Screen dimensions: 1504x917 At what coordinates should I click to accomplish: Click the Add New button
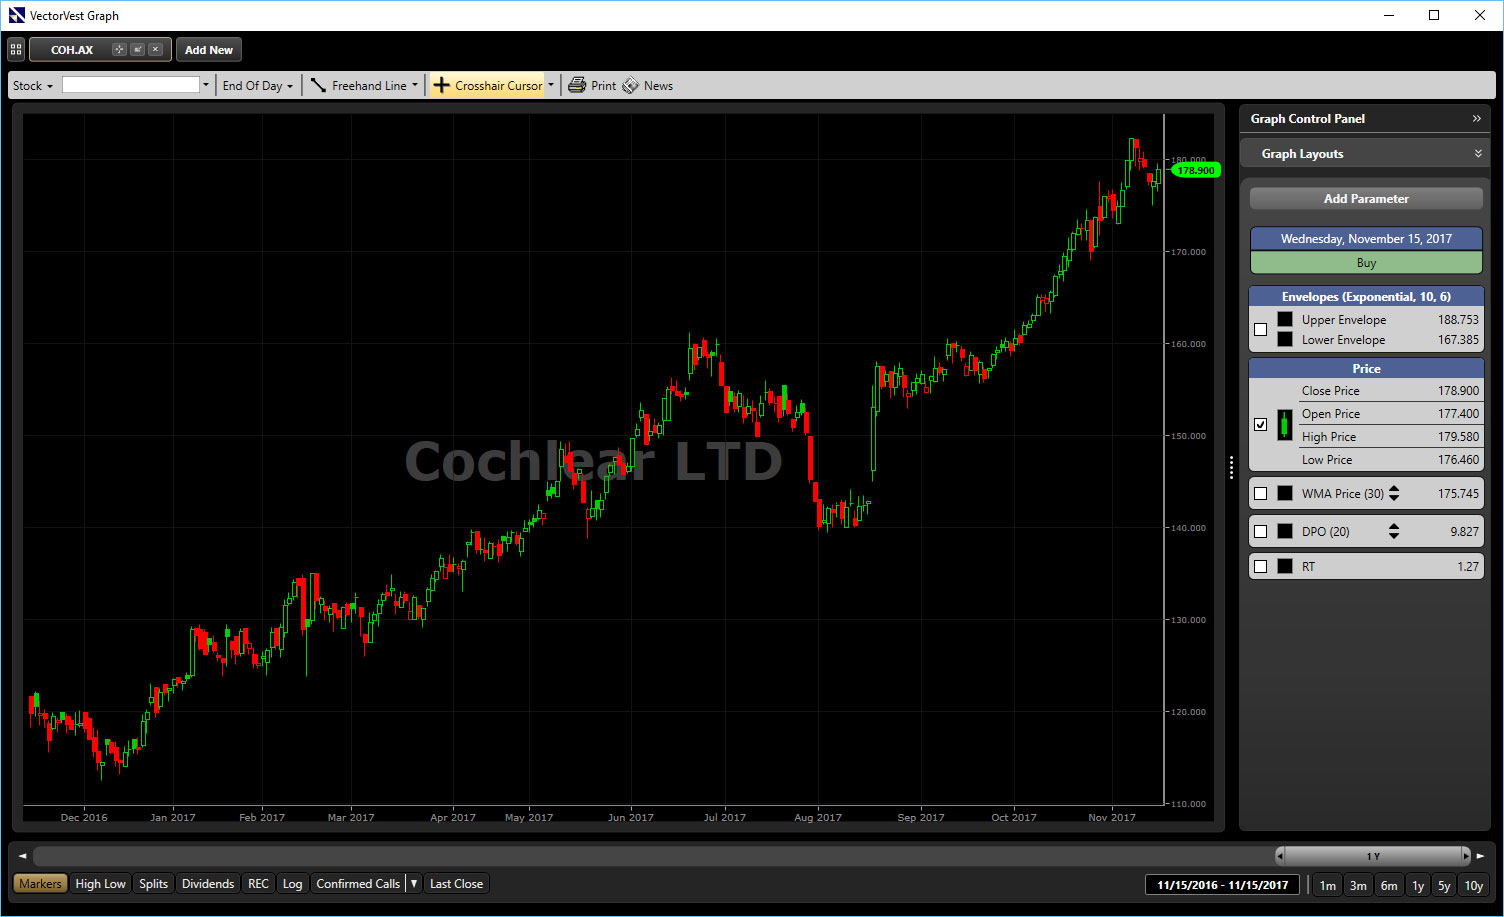[x=209, y=49]
